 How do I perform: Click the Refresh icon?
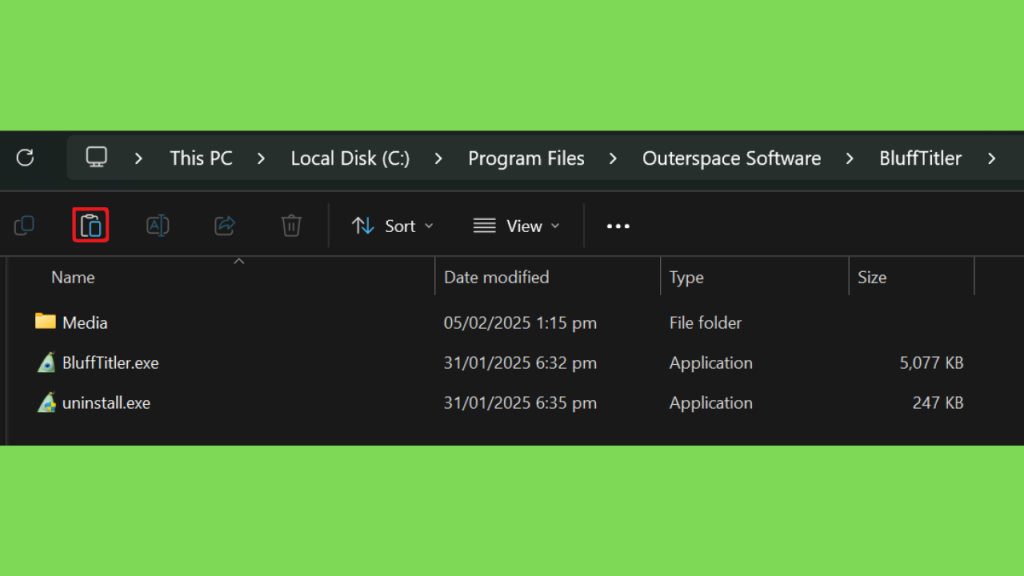pyautogui.click(x=25, y=157)
